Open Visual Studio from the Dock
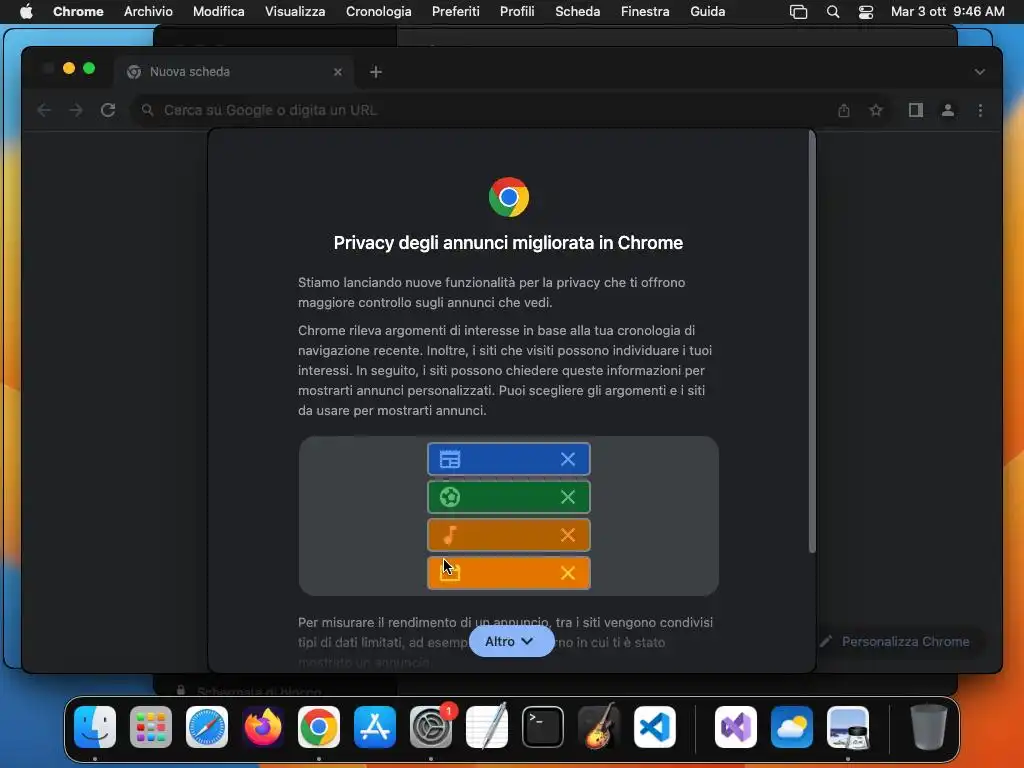Screen dimensions: 1024x768 736,727
